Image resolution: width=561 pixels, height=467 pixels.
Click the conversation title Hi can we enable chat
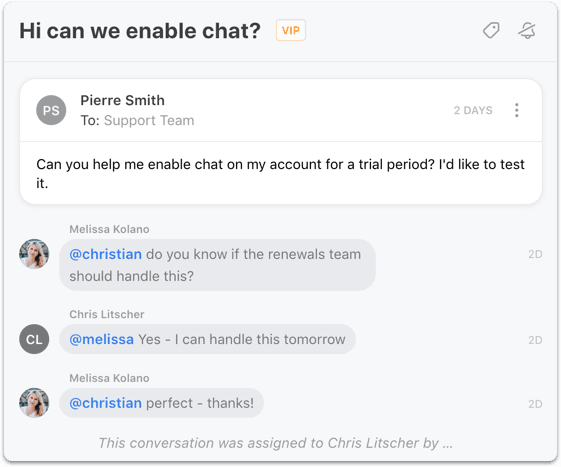pyautogui.click(x=140, y=30)
